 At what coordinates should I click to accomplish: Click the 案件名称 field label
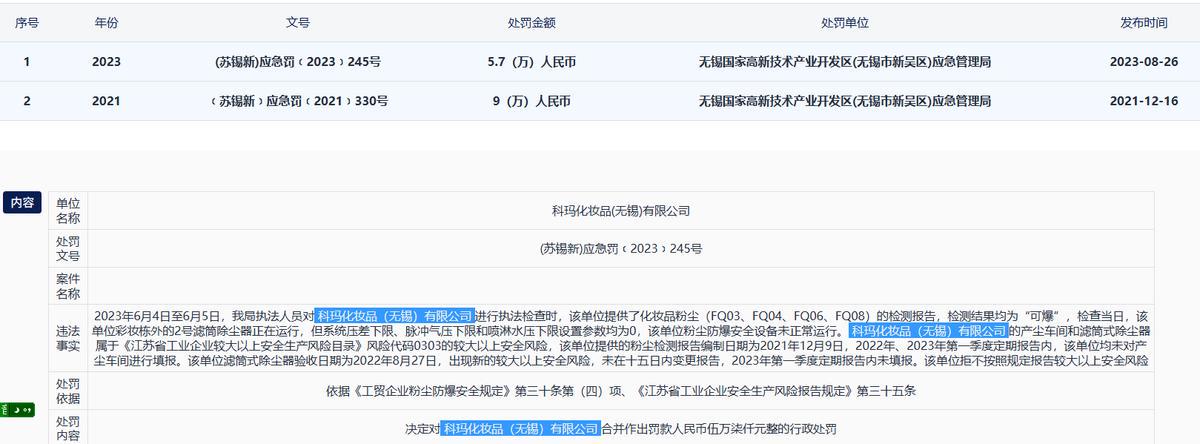pos(68,287)
